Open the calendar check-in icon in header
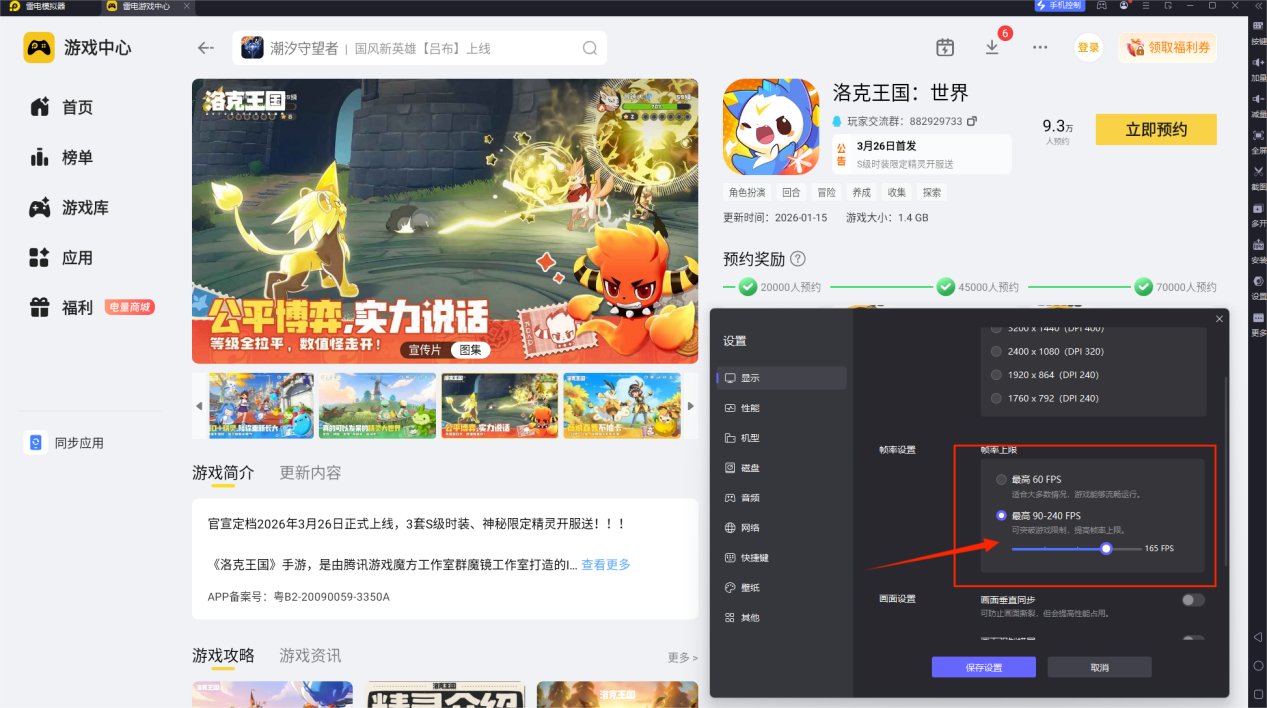Screen dimensions: 1267x708 (x=945, y=47)
